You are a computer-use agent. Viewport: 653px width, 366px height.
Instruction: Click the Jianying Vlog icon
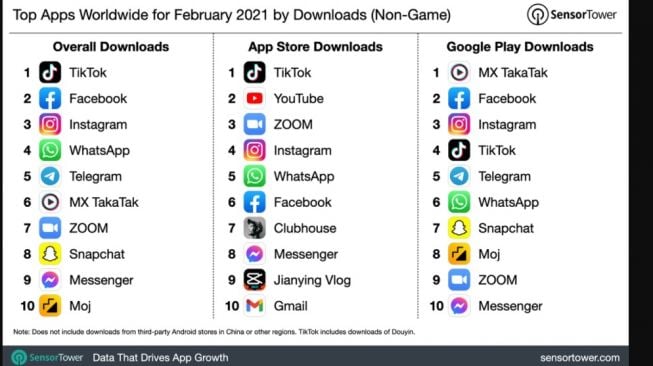click(254, 280)
